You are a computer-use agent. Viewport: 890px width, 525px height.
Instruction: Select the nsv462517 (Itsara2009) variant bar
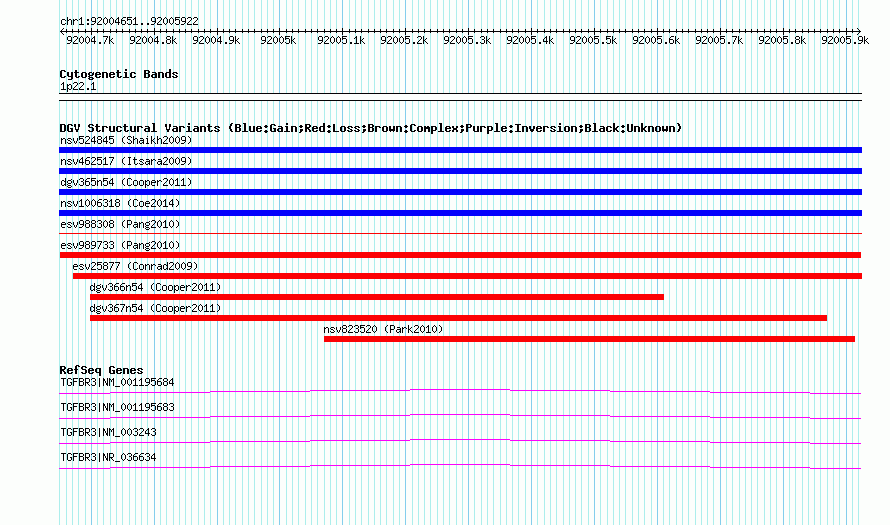coord(460,171)
